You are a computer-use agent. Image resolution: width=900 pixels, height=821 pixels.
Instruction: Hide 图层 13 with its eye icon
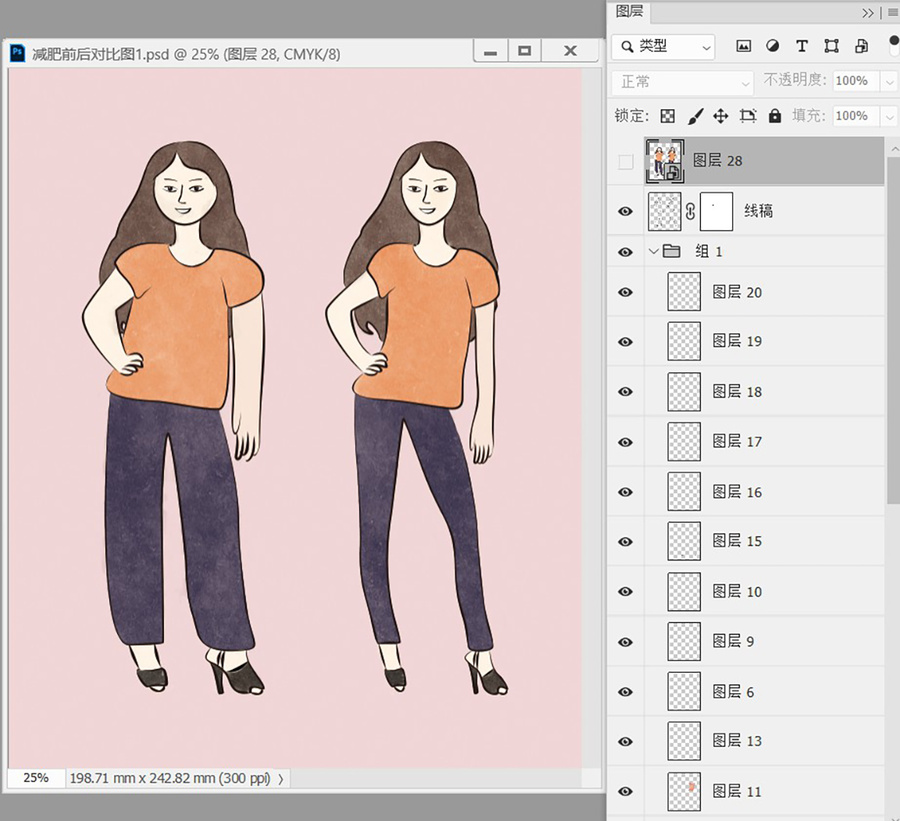pyautogui.click(x=626, y=741)
